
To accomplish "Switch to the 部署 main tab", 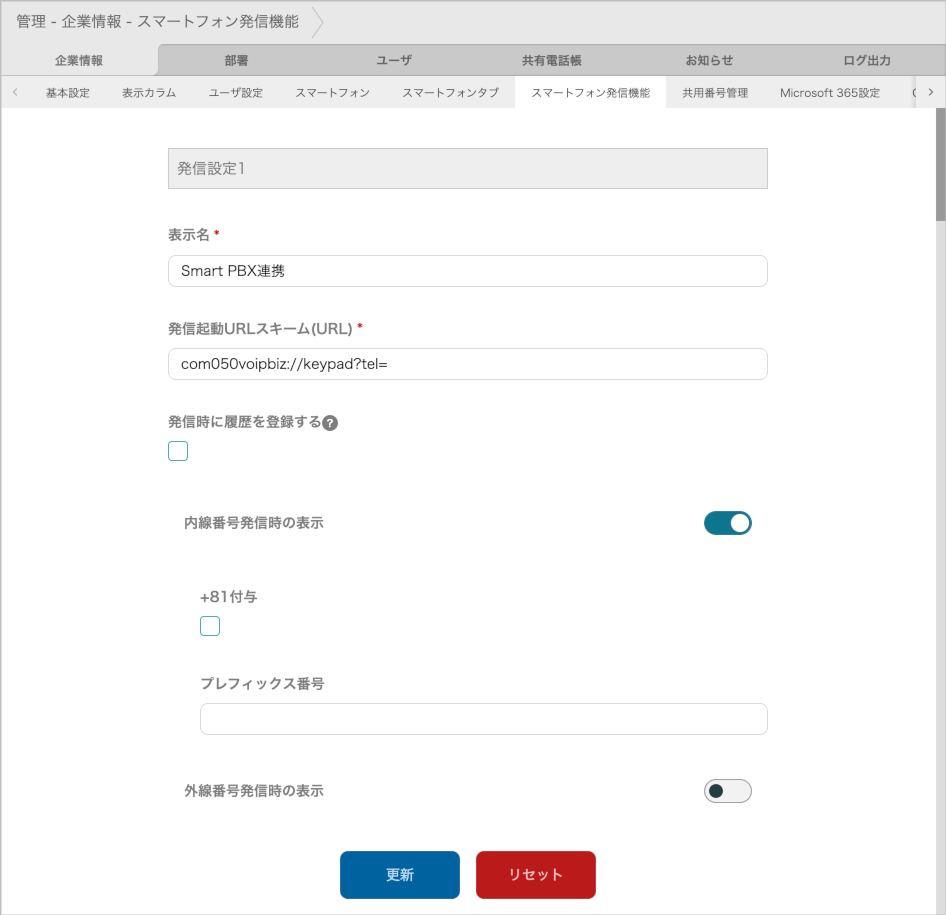I will click(236, 60).
